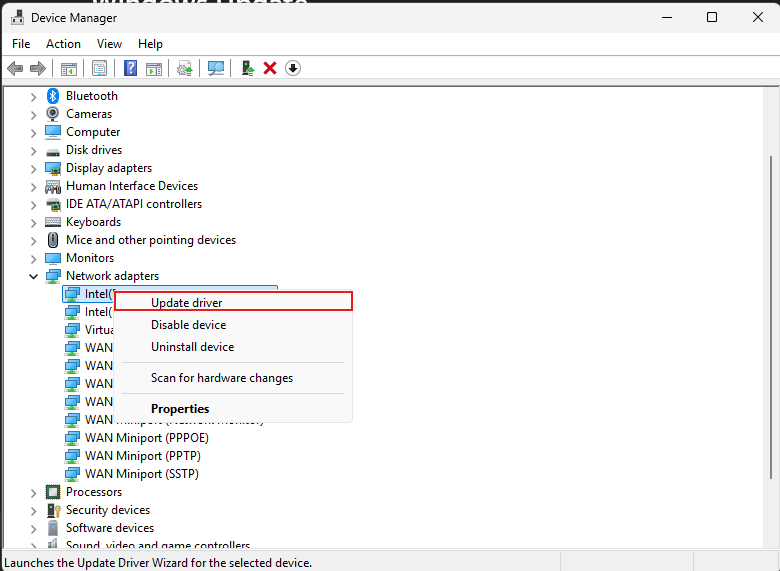
Task: Click the Properties toolbar icon
Action: [x=99, y=68]
